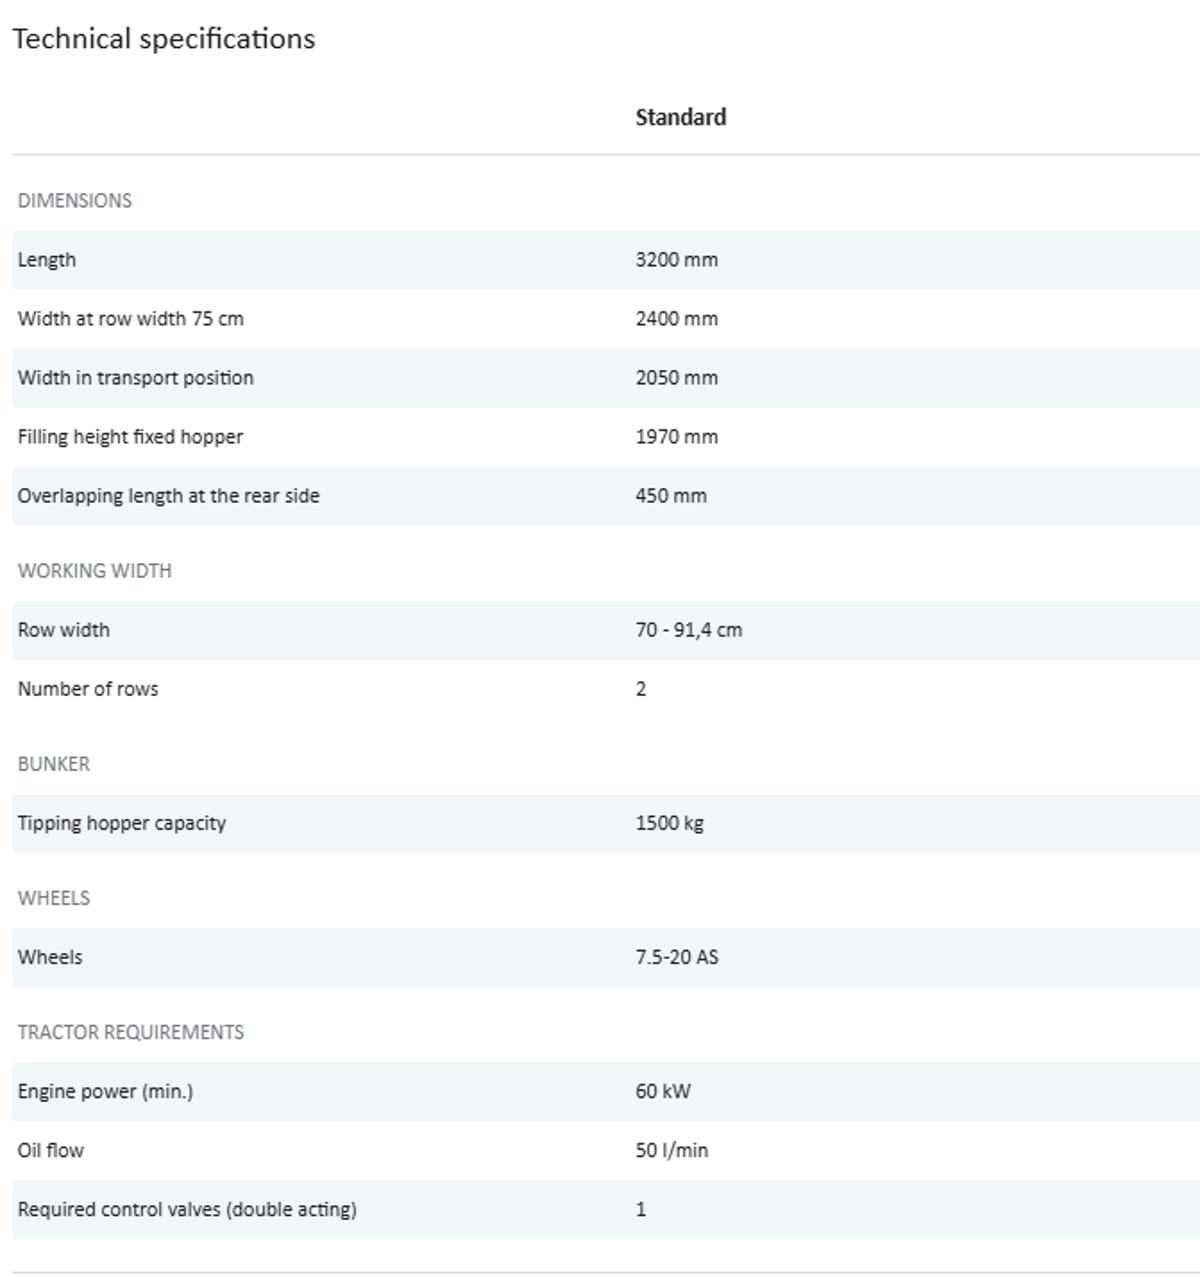Click the TRACTOR REQUIREMENTS section label
1200x1277 pixels.
(x=131, y=1032)
